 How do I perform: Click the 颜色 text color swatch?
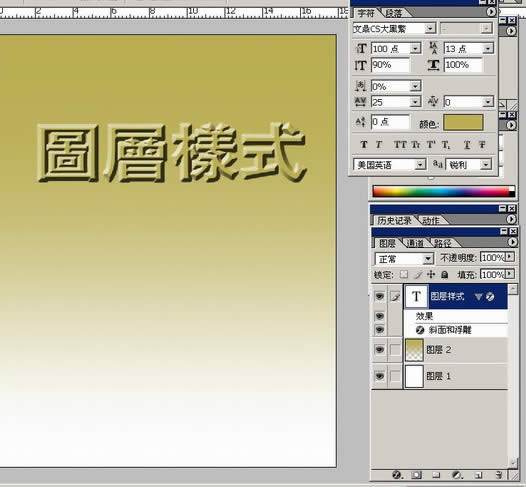(x=463, y=122)
